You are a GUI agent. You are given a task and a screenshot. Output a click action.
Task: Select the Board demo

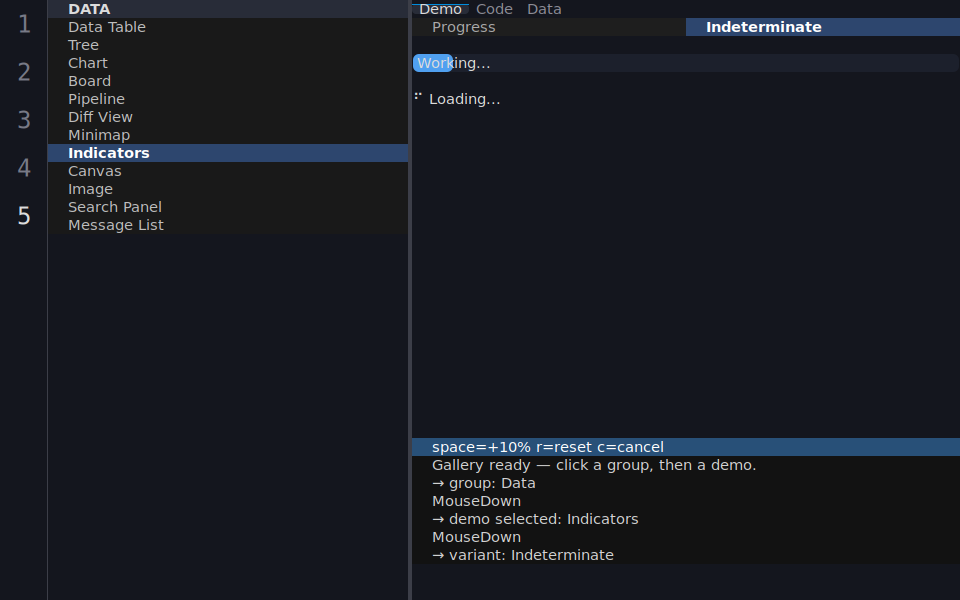228,81
